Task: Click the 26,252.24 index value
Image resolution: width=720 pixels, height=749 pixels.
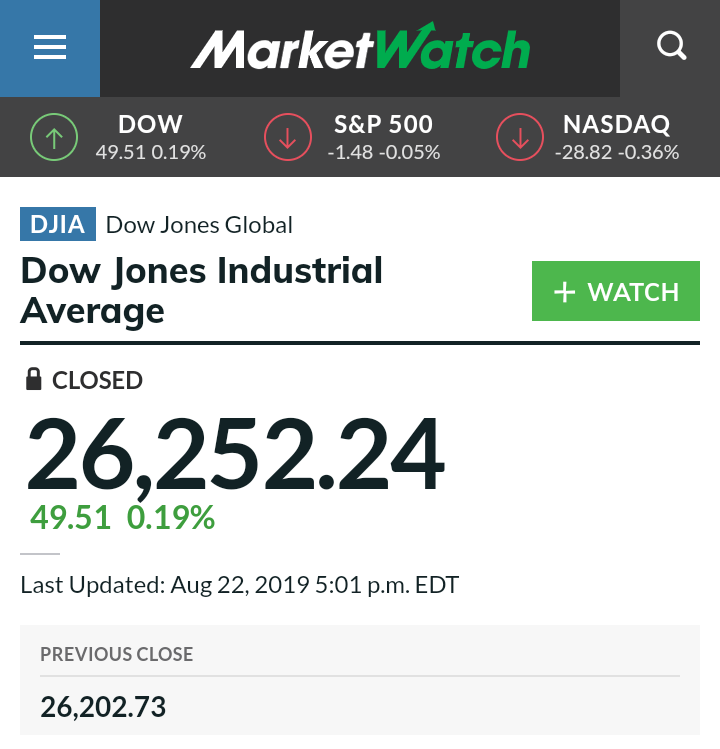Action: 236,454
